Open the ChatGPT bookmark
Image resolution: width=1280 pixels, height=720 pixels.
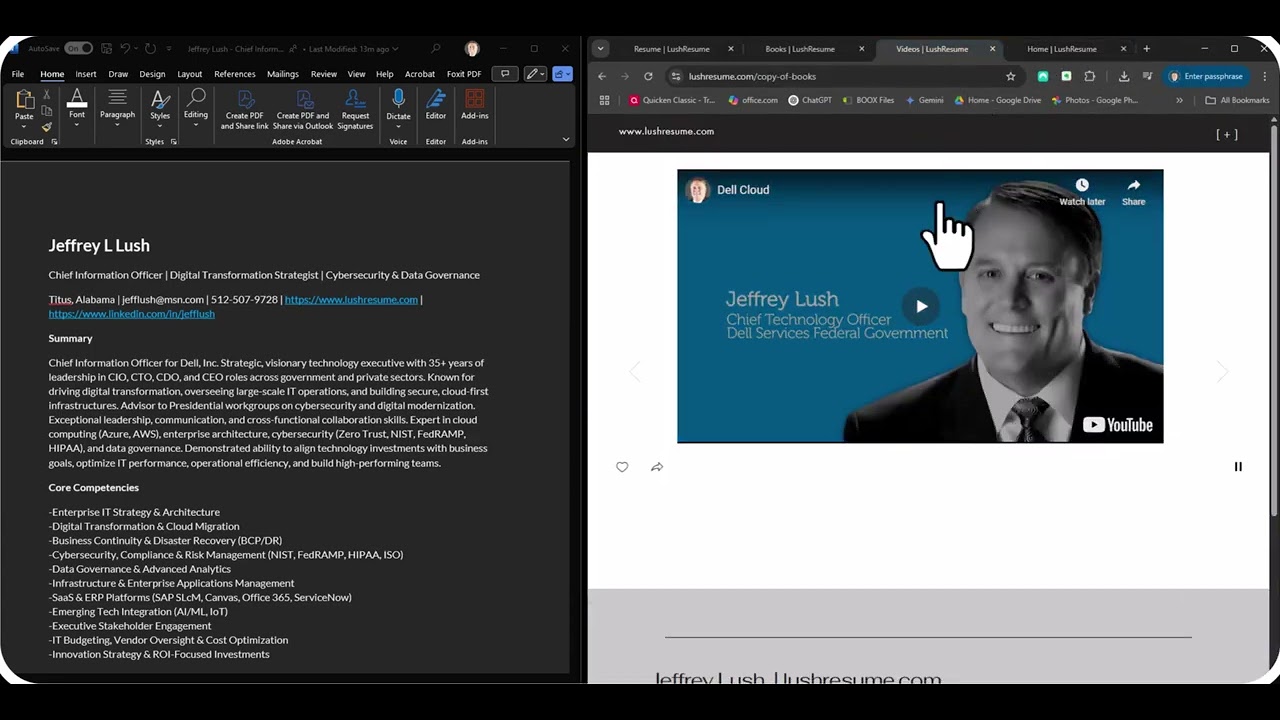(x=810, y=100)
